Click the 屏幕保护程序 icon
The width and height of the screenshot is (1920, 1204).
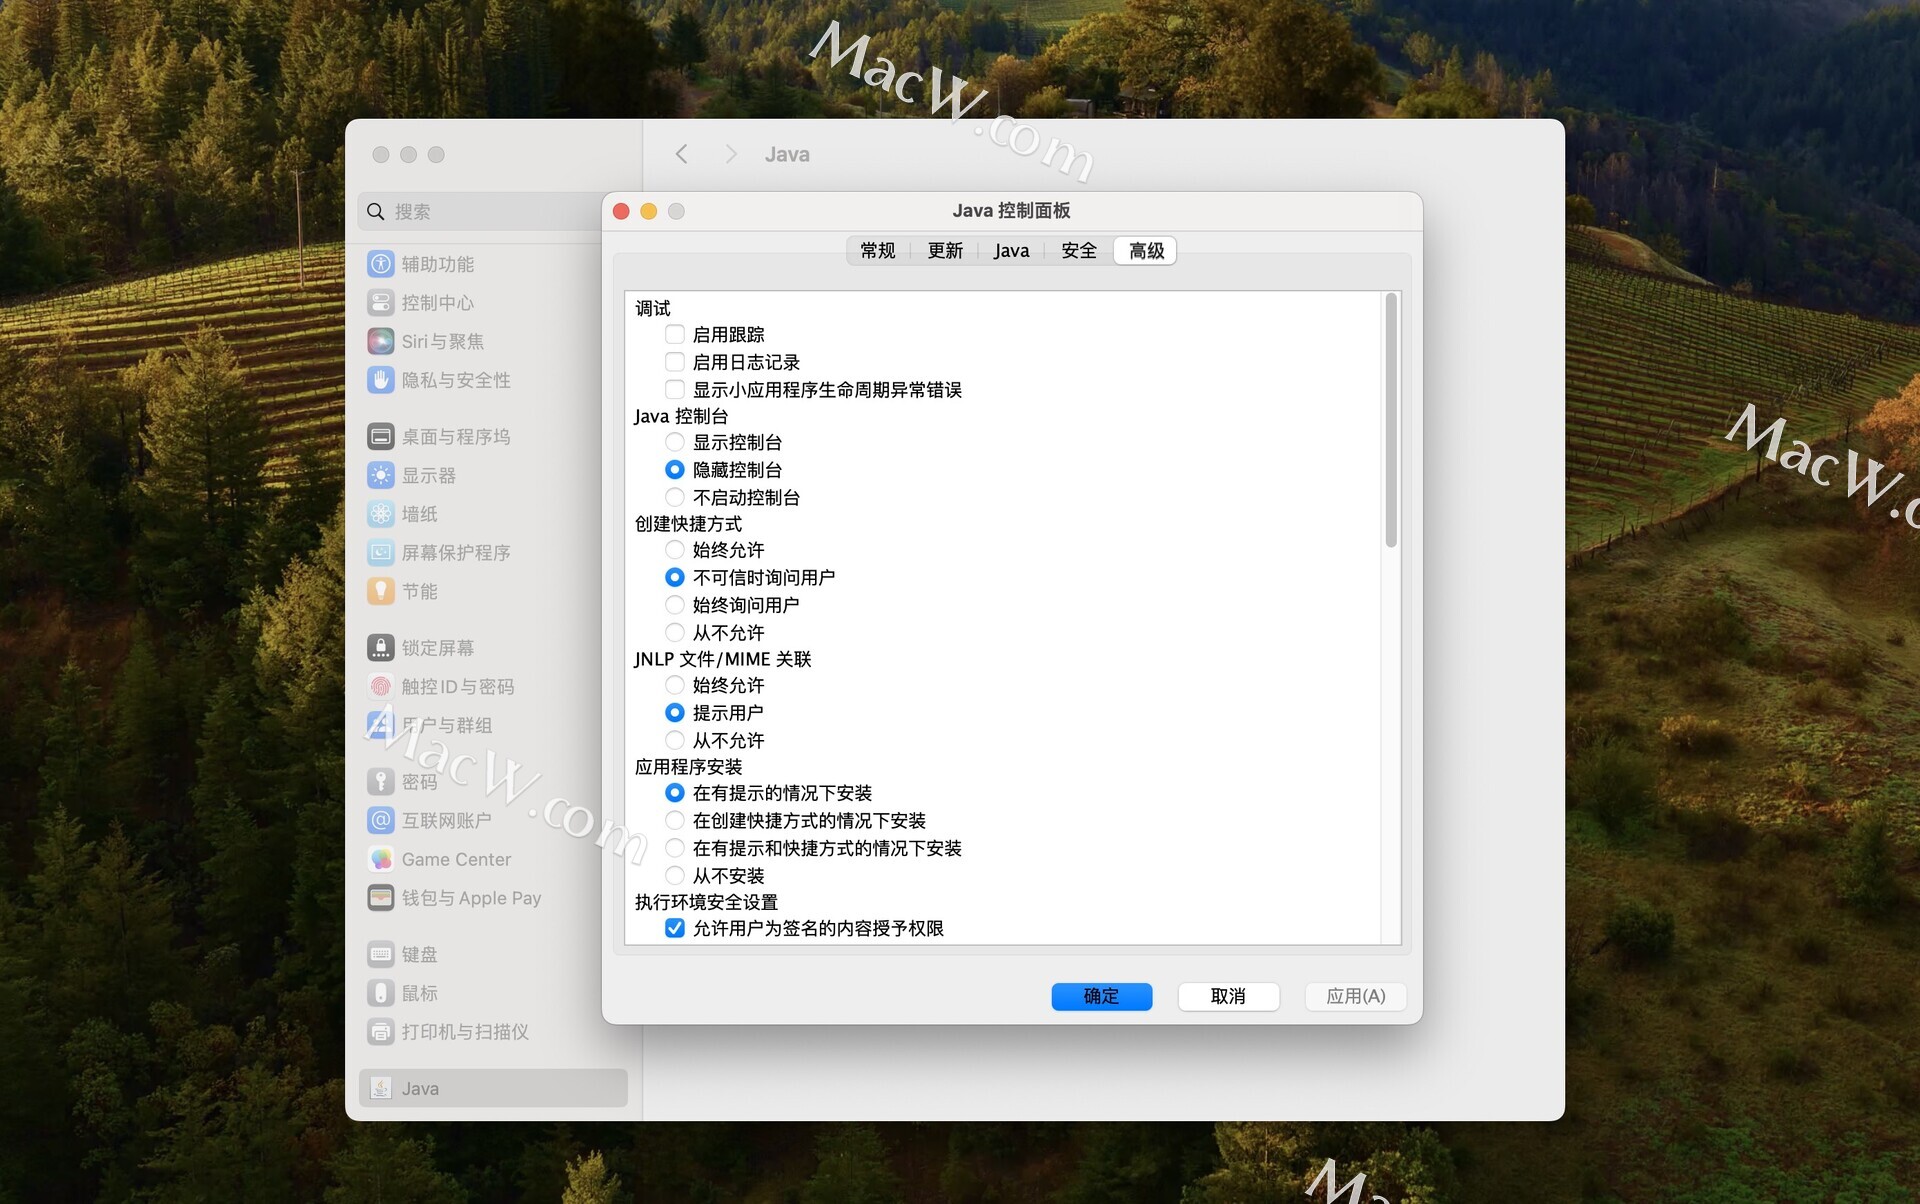click(x=380, y=553)
